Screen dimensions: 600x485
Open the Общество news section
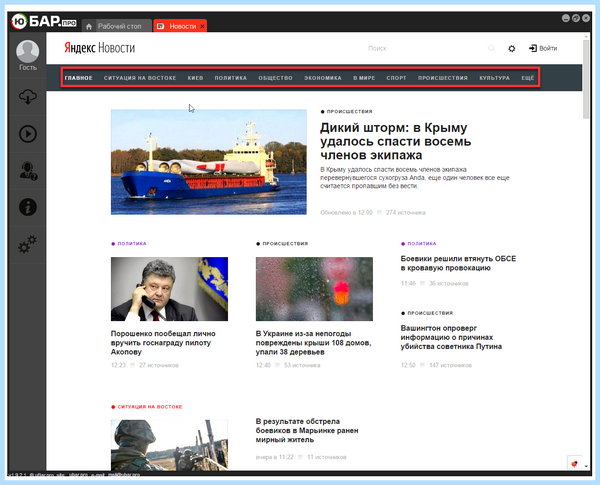click(275, 78)
